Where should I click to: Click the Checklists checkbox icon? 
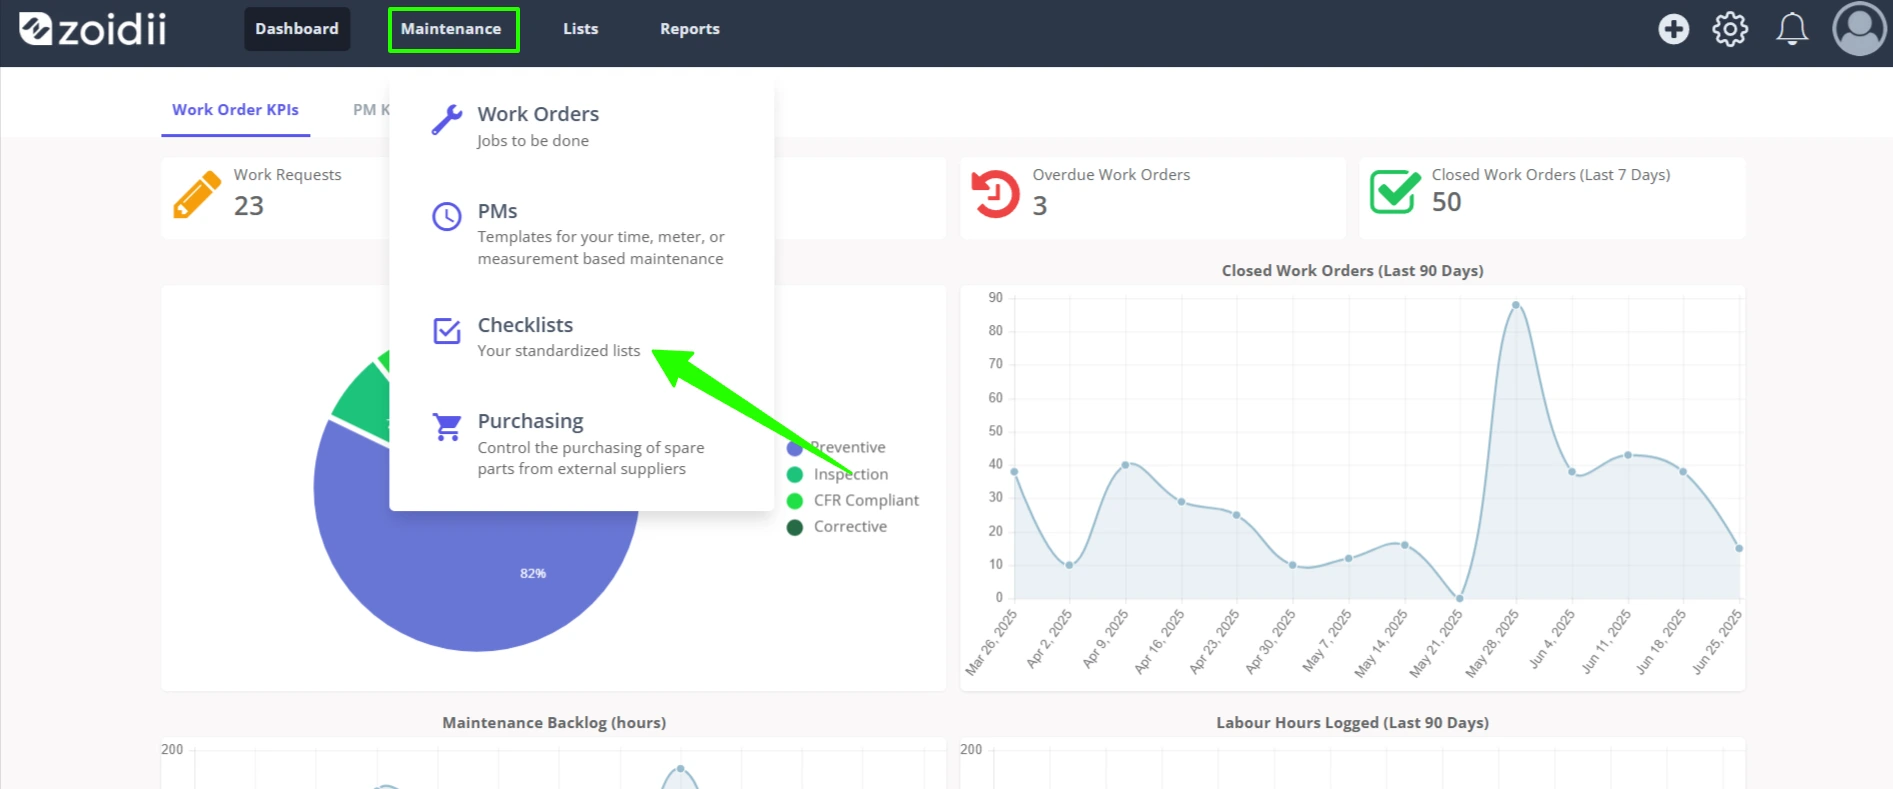447,331
